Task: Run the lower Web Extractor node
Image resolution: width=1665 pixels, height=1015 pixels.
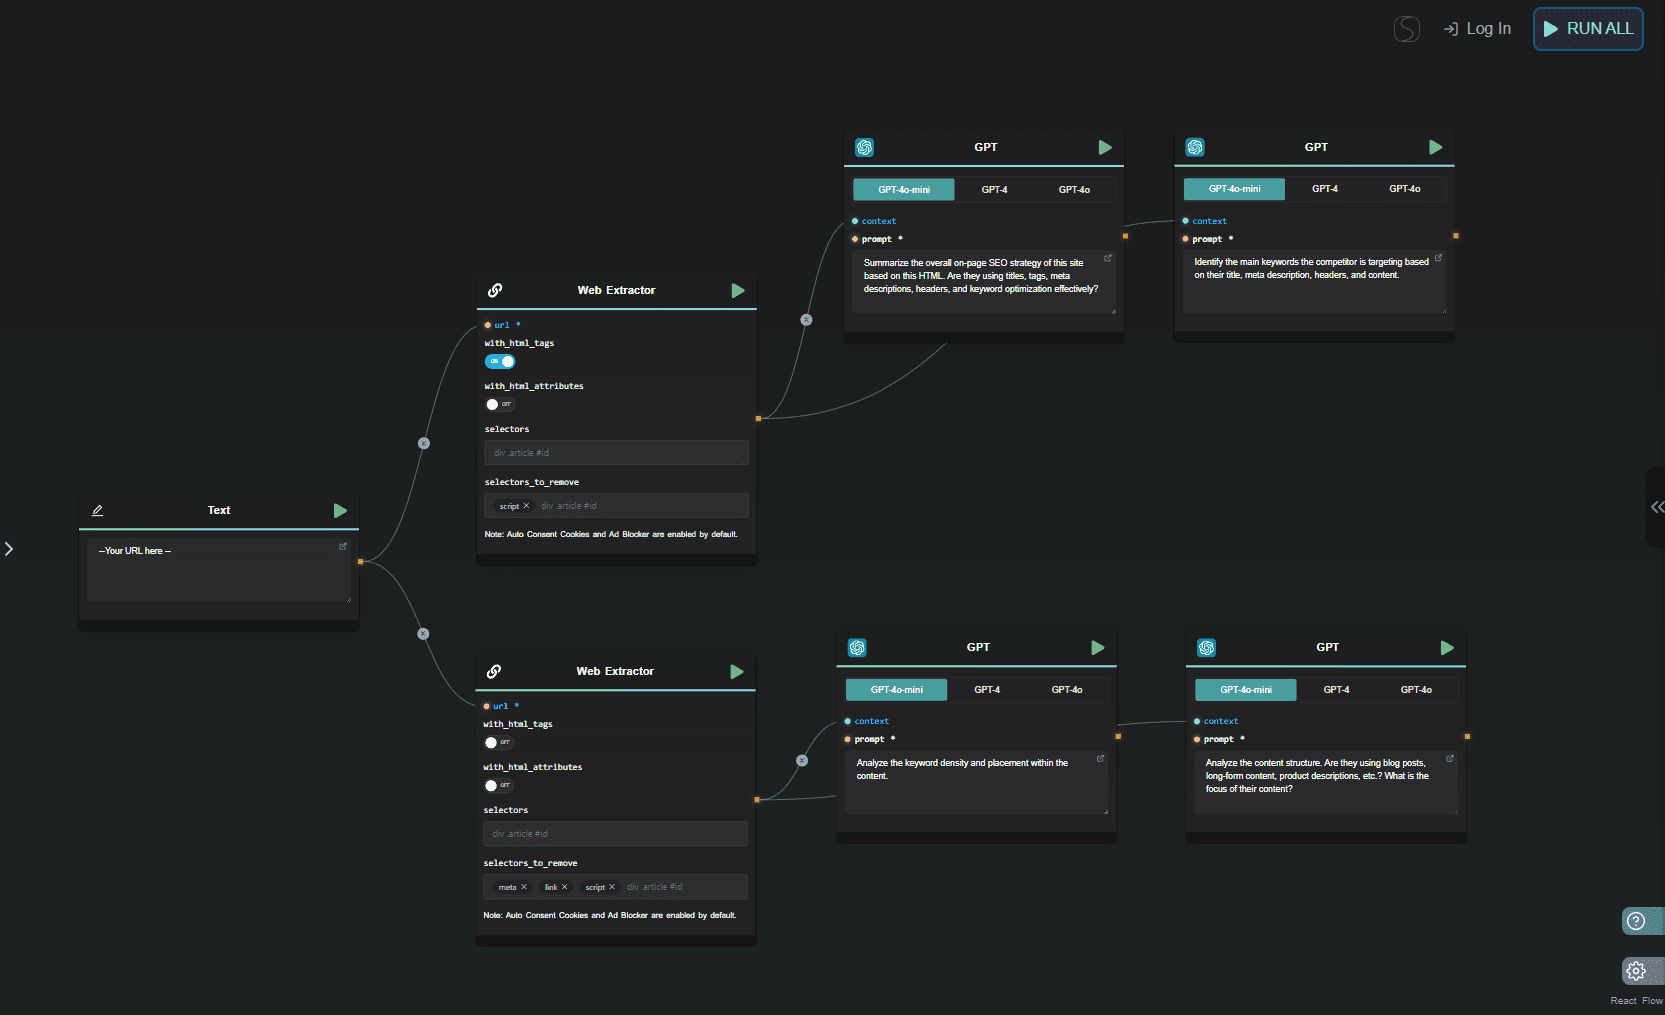Action: (x=737, y=671)
